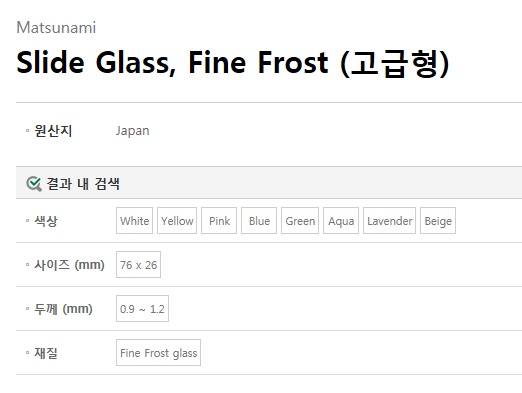
Task: Select the White color filter
Action: click(x=134, y=221)
